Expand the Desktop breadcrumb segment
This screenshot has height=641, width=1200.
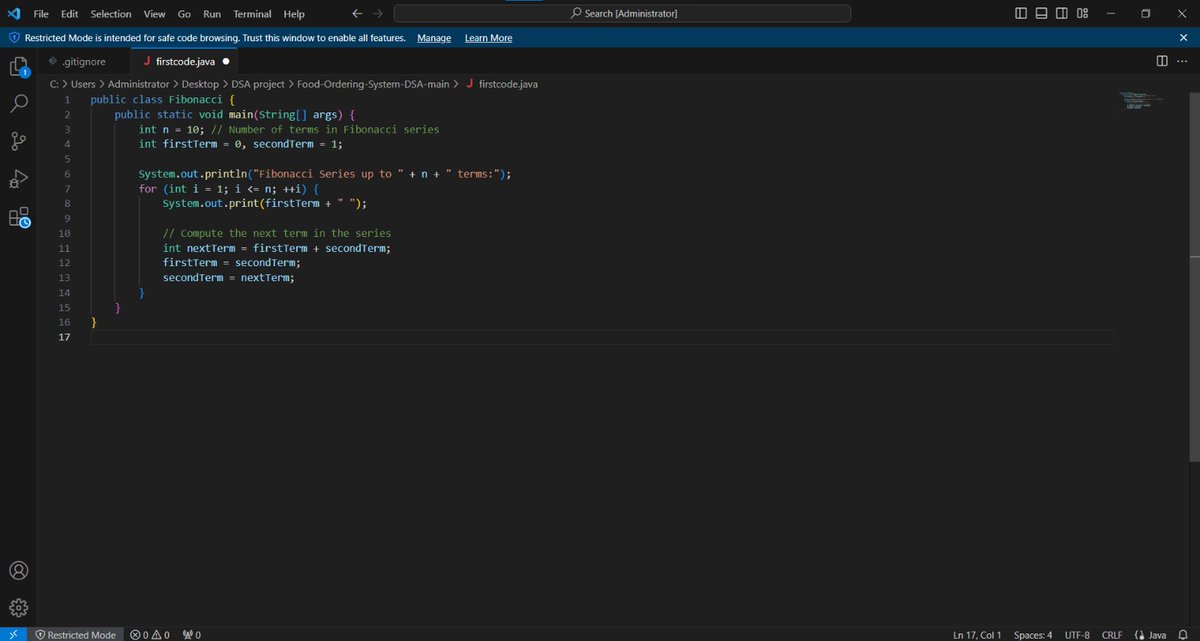click(200, 84)
